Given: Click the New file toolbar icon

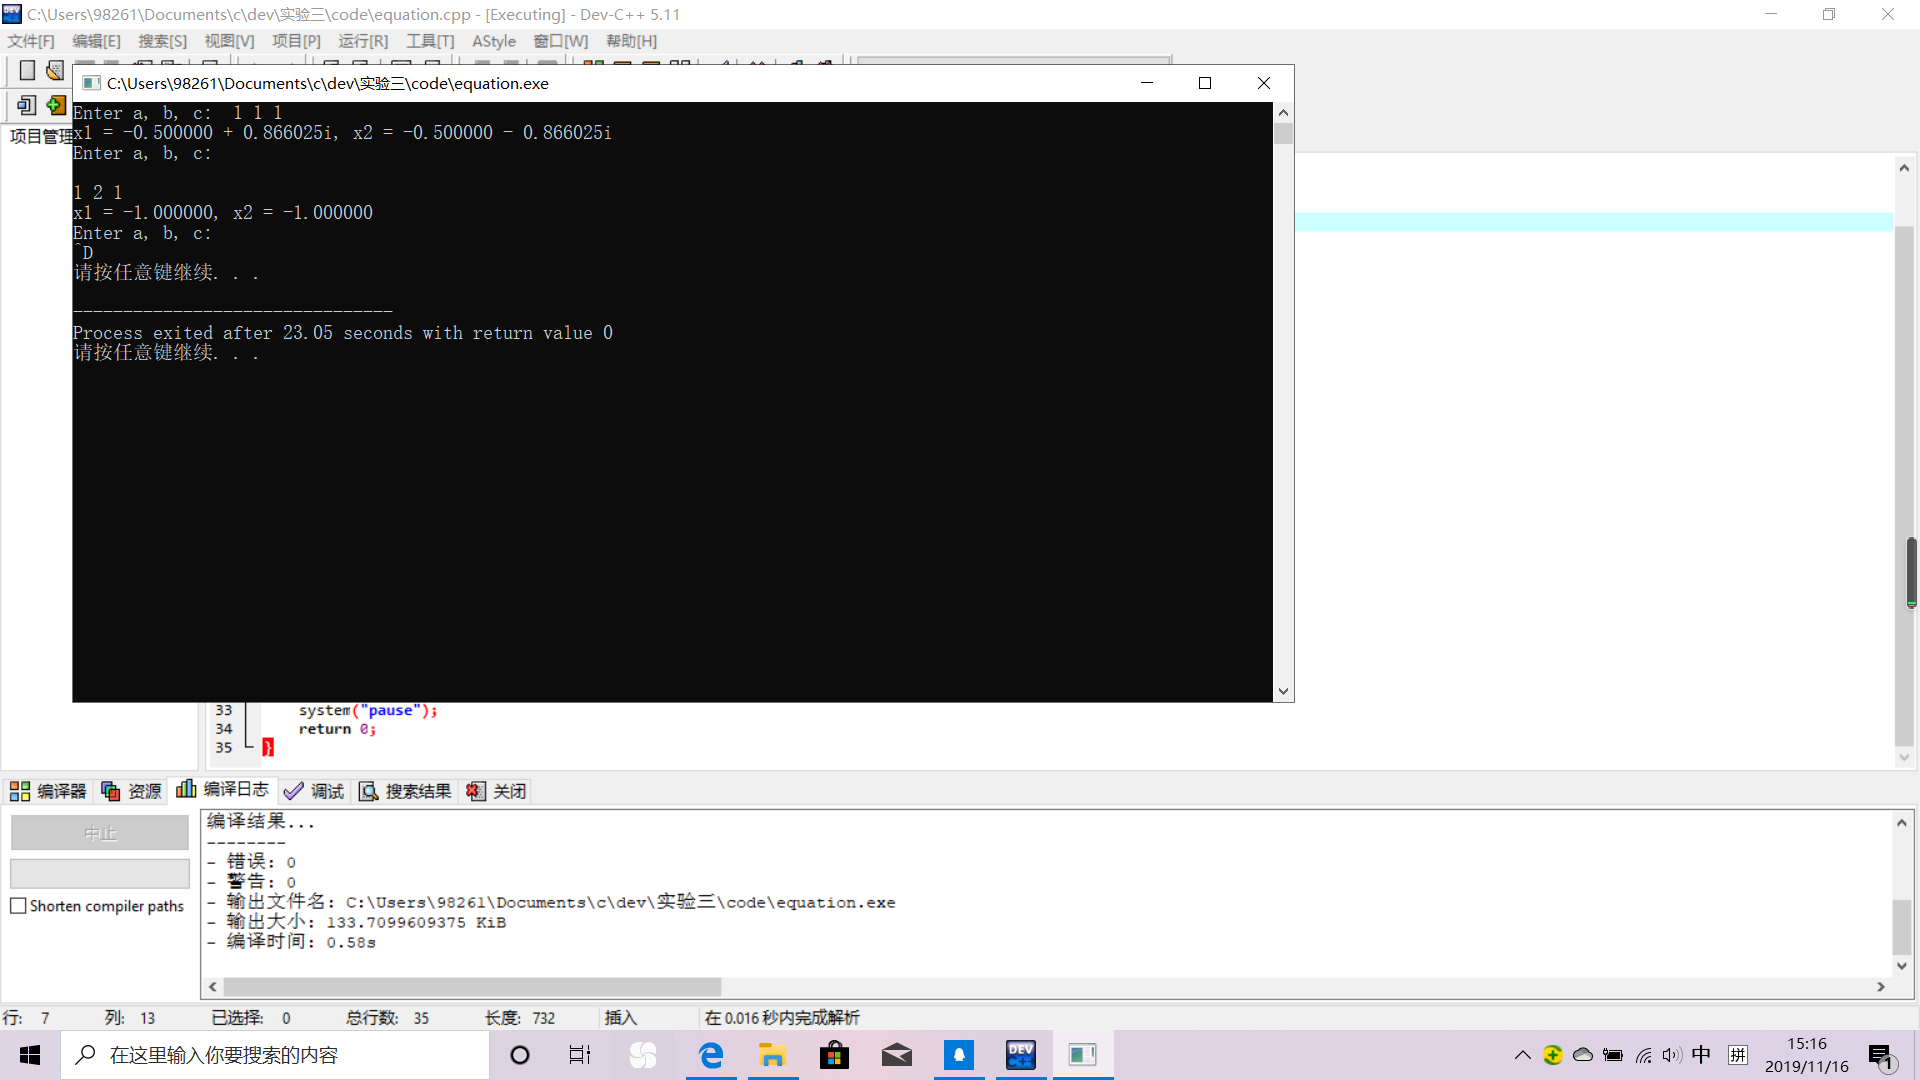Looking at the screenshot, I should click(x=27, y=70).
